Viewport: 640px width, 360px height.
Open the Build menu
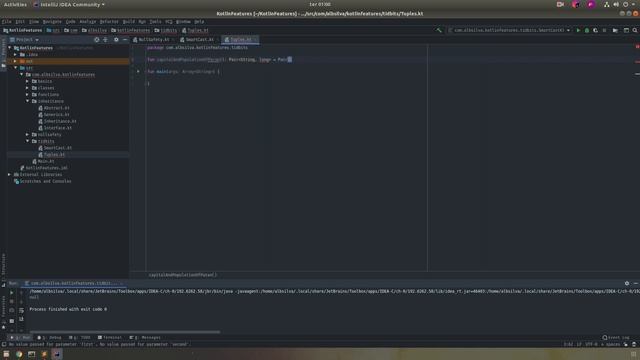tap(129, 22)
